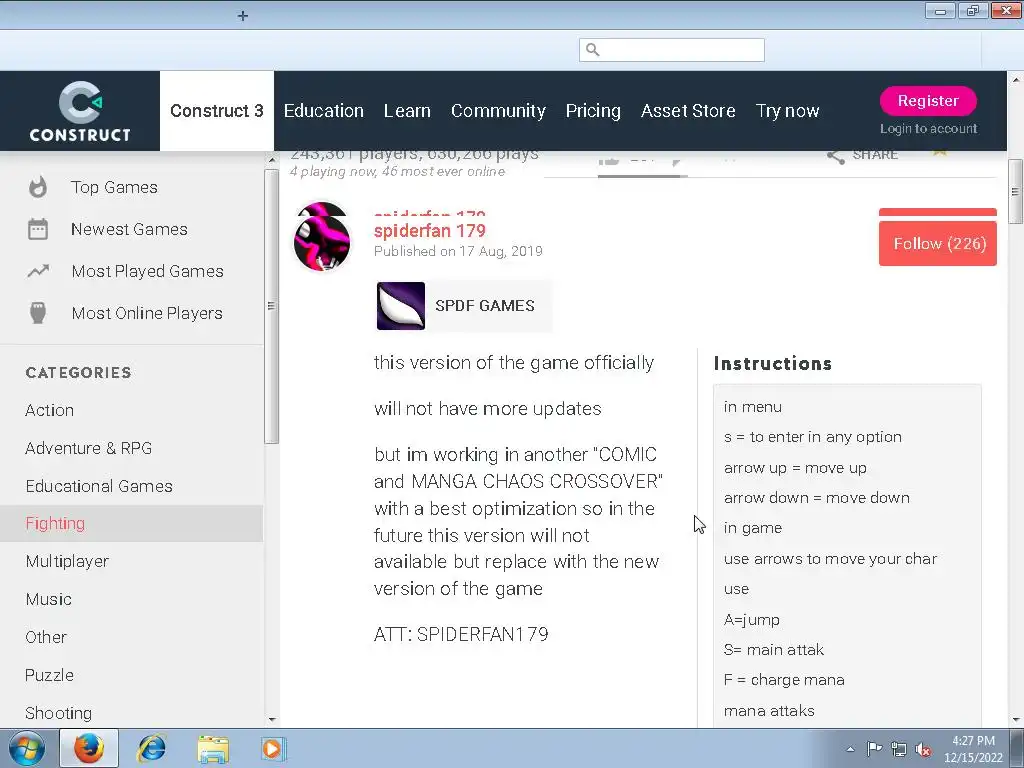This screenshot has width=1024, height=768.
Task: Select Adventure & RPG category
Action: (89, 448)
